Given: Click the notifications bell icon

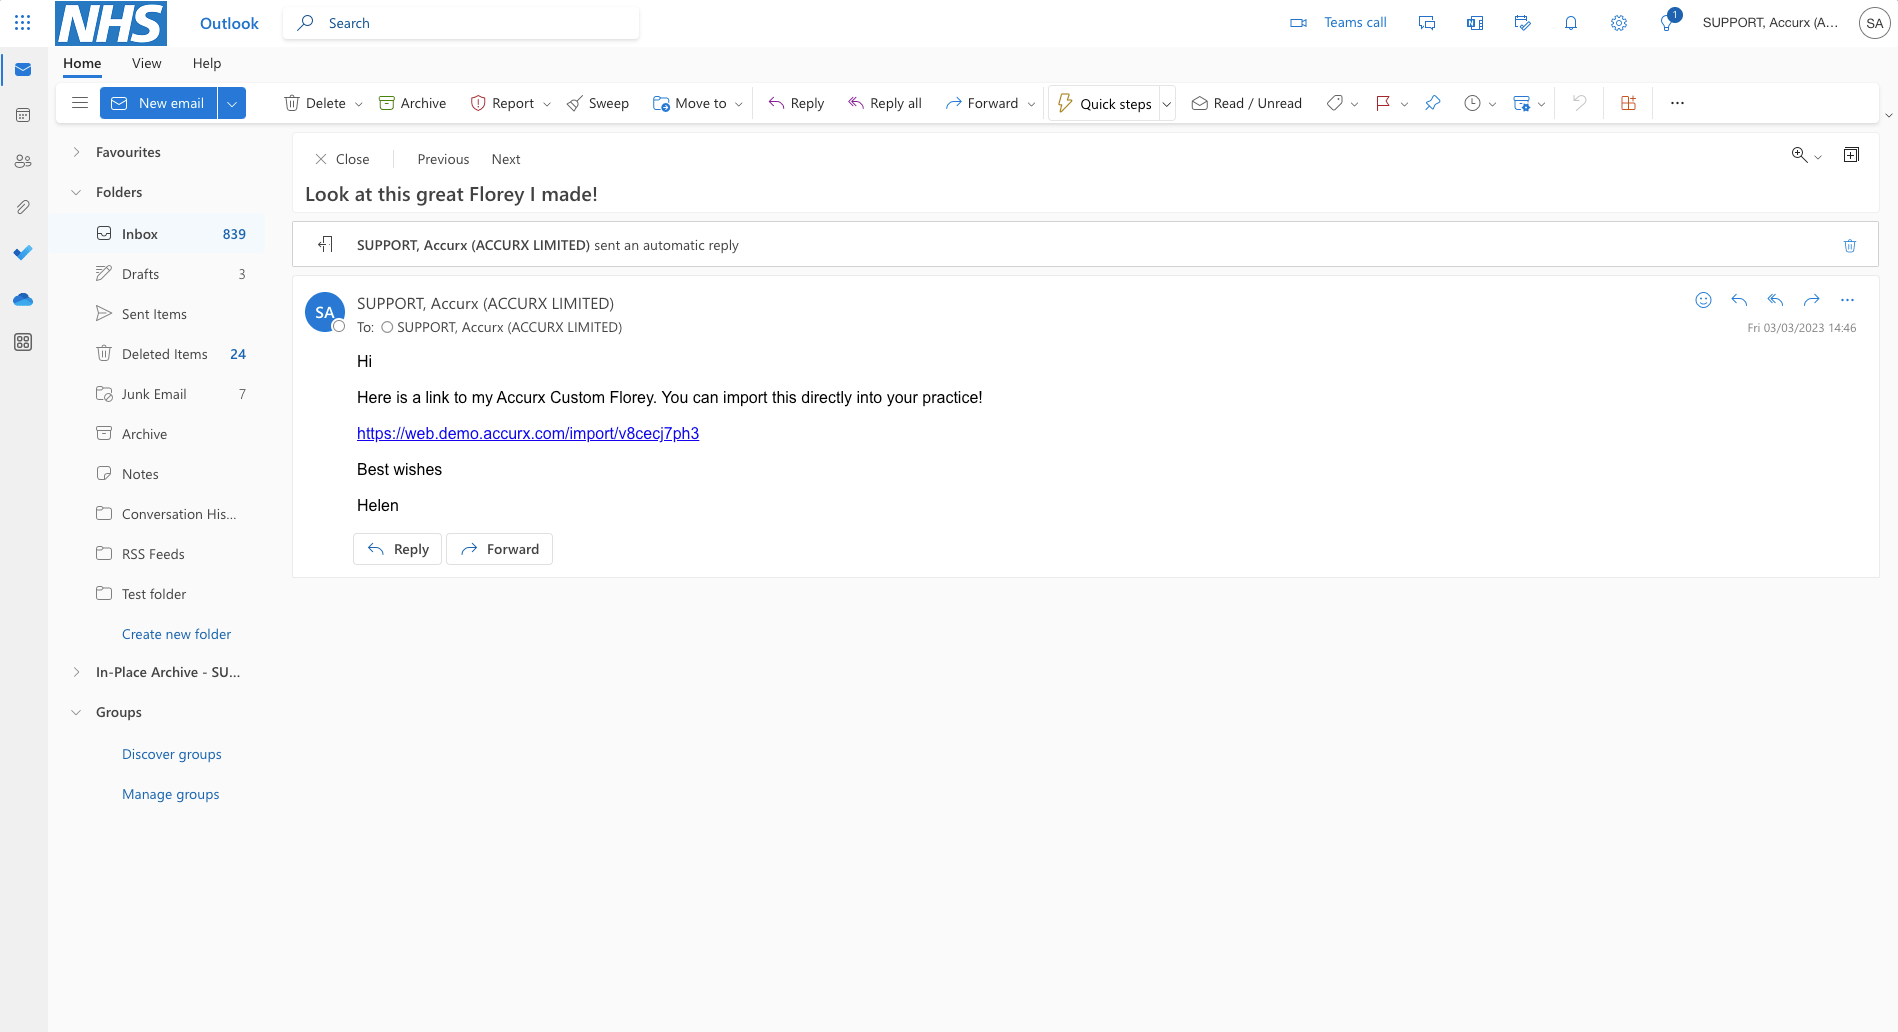Looking at the screenshot, I should click(1570, 23).
